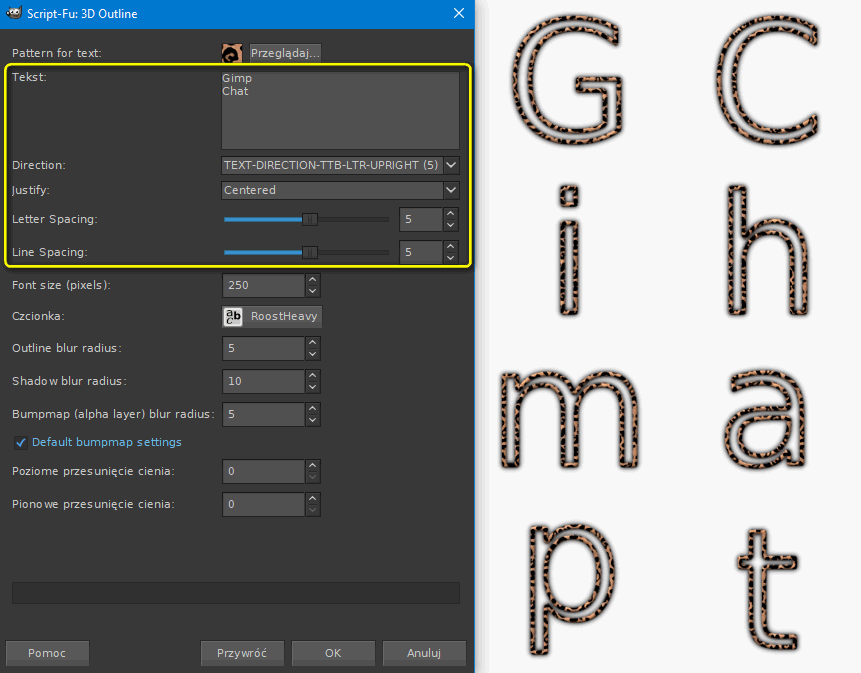
Task: Increase Poziome przesunięcie cienia value
Action: (x=312, y=466)
